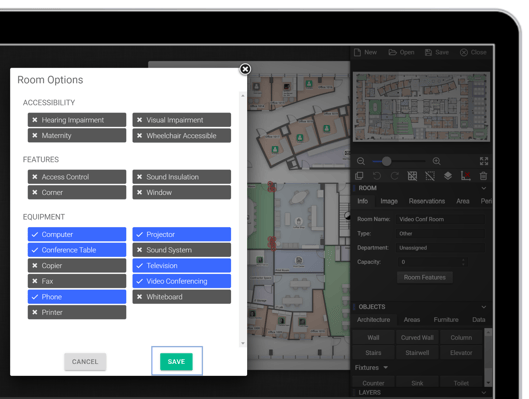529x399 pixels.
Task: Switch to the Info tab
Action: (363, 201)
